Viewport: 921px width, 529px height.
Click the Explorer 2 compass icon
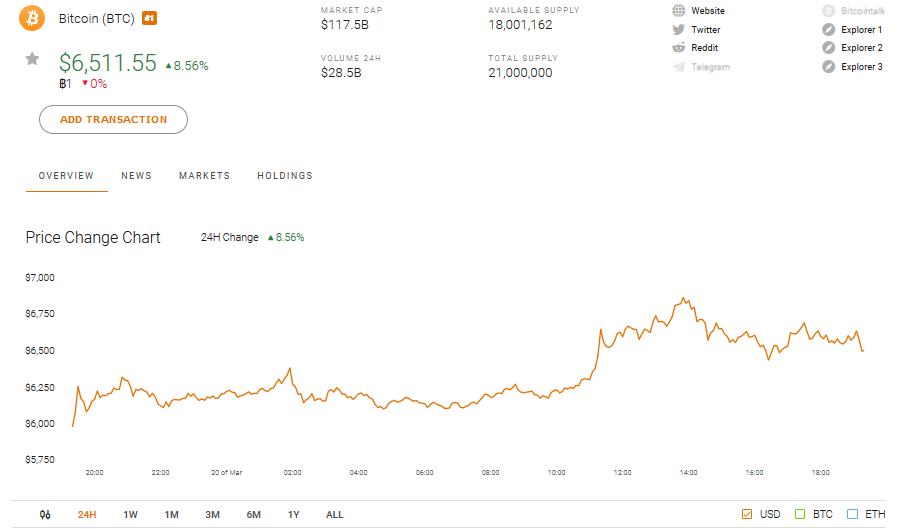pyautogui.click(x=828, y=48)
